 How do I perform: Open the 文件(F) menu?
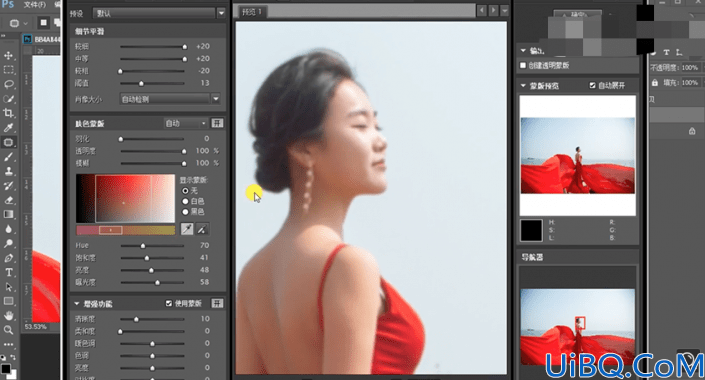[x=35, y=4]
